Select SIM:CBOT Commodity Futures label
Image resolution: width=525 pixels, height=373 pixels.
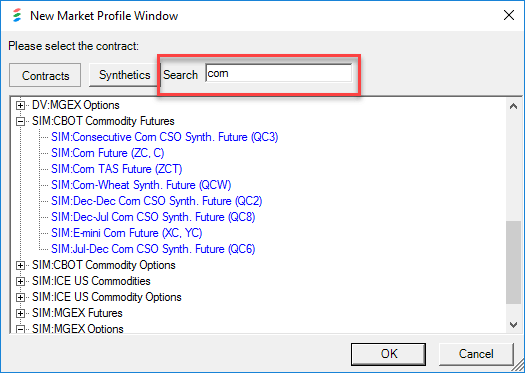pos(103,121)
